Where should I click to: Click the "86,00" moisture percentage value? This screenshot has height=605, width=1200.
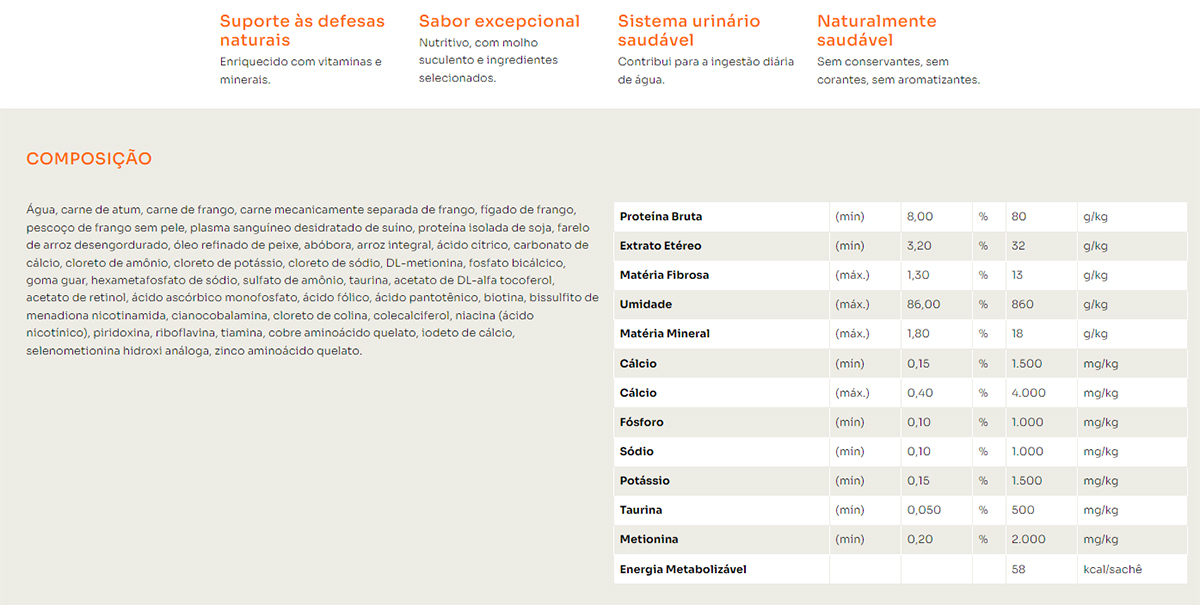[923, 304]
